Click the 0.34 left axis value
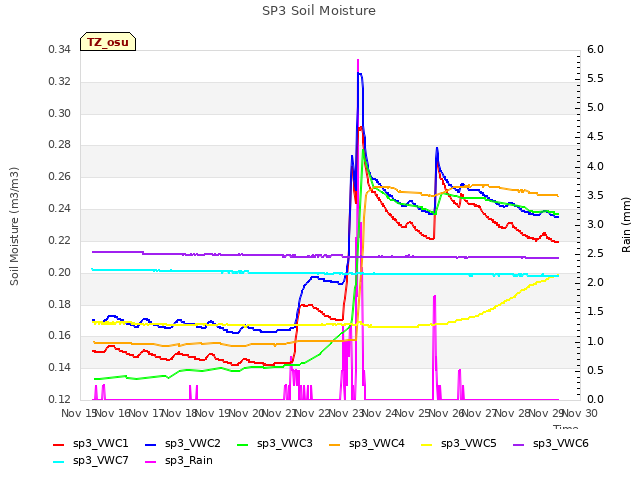 point(60,50)
